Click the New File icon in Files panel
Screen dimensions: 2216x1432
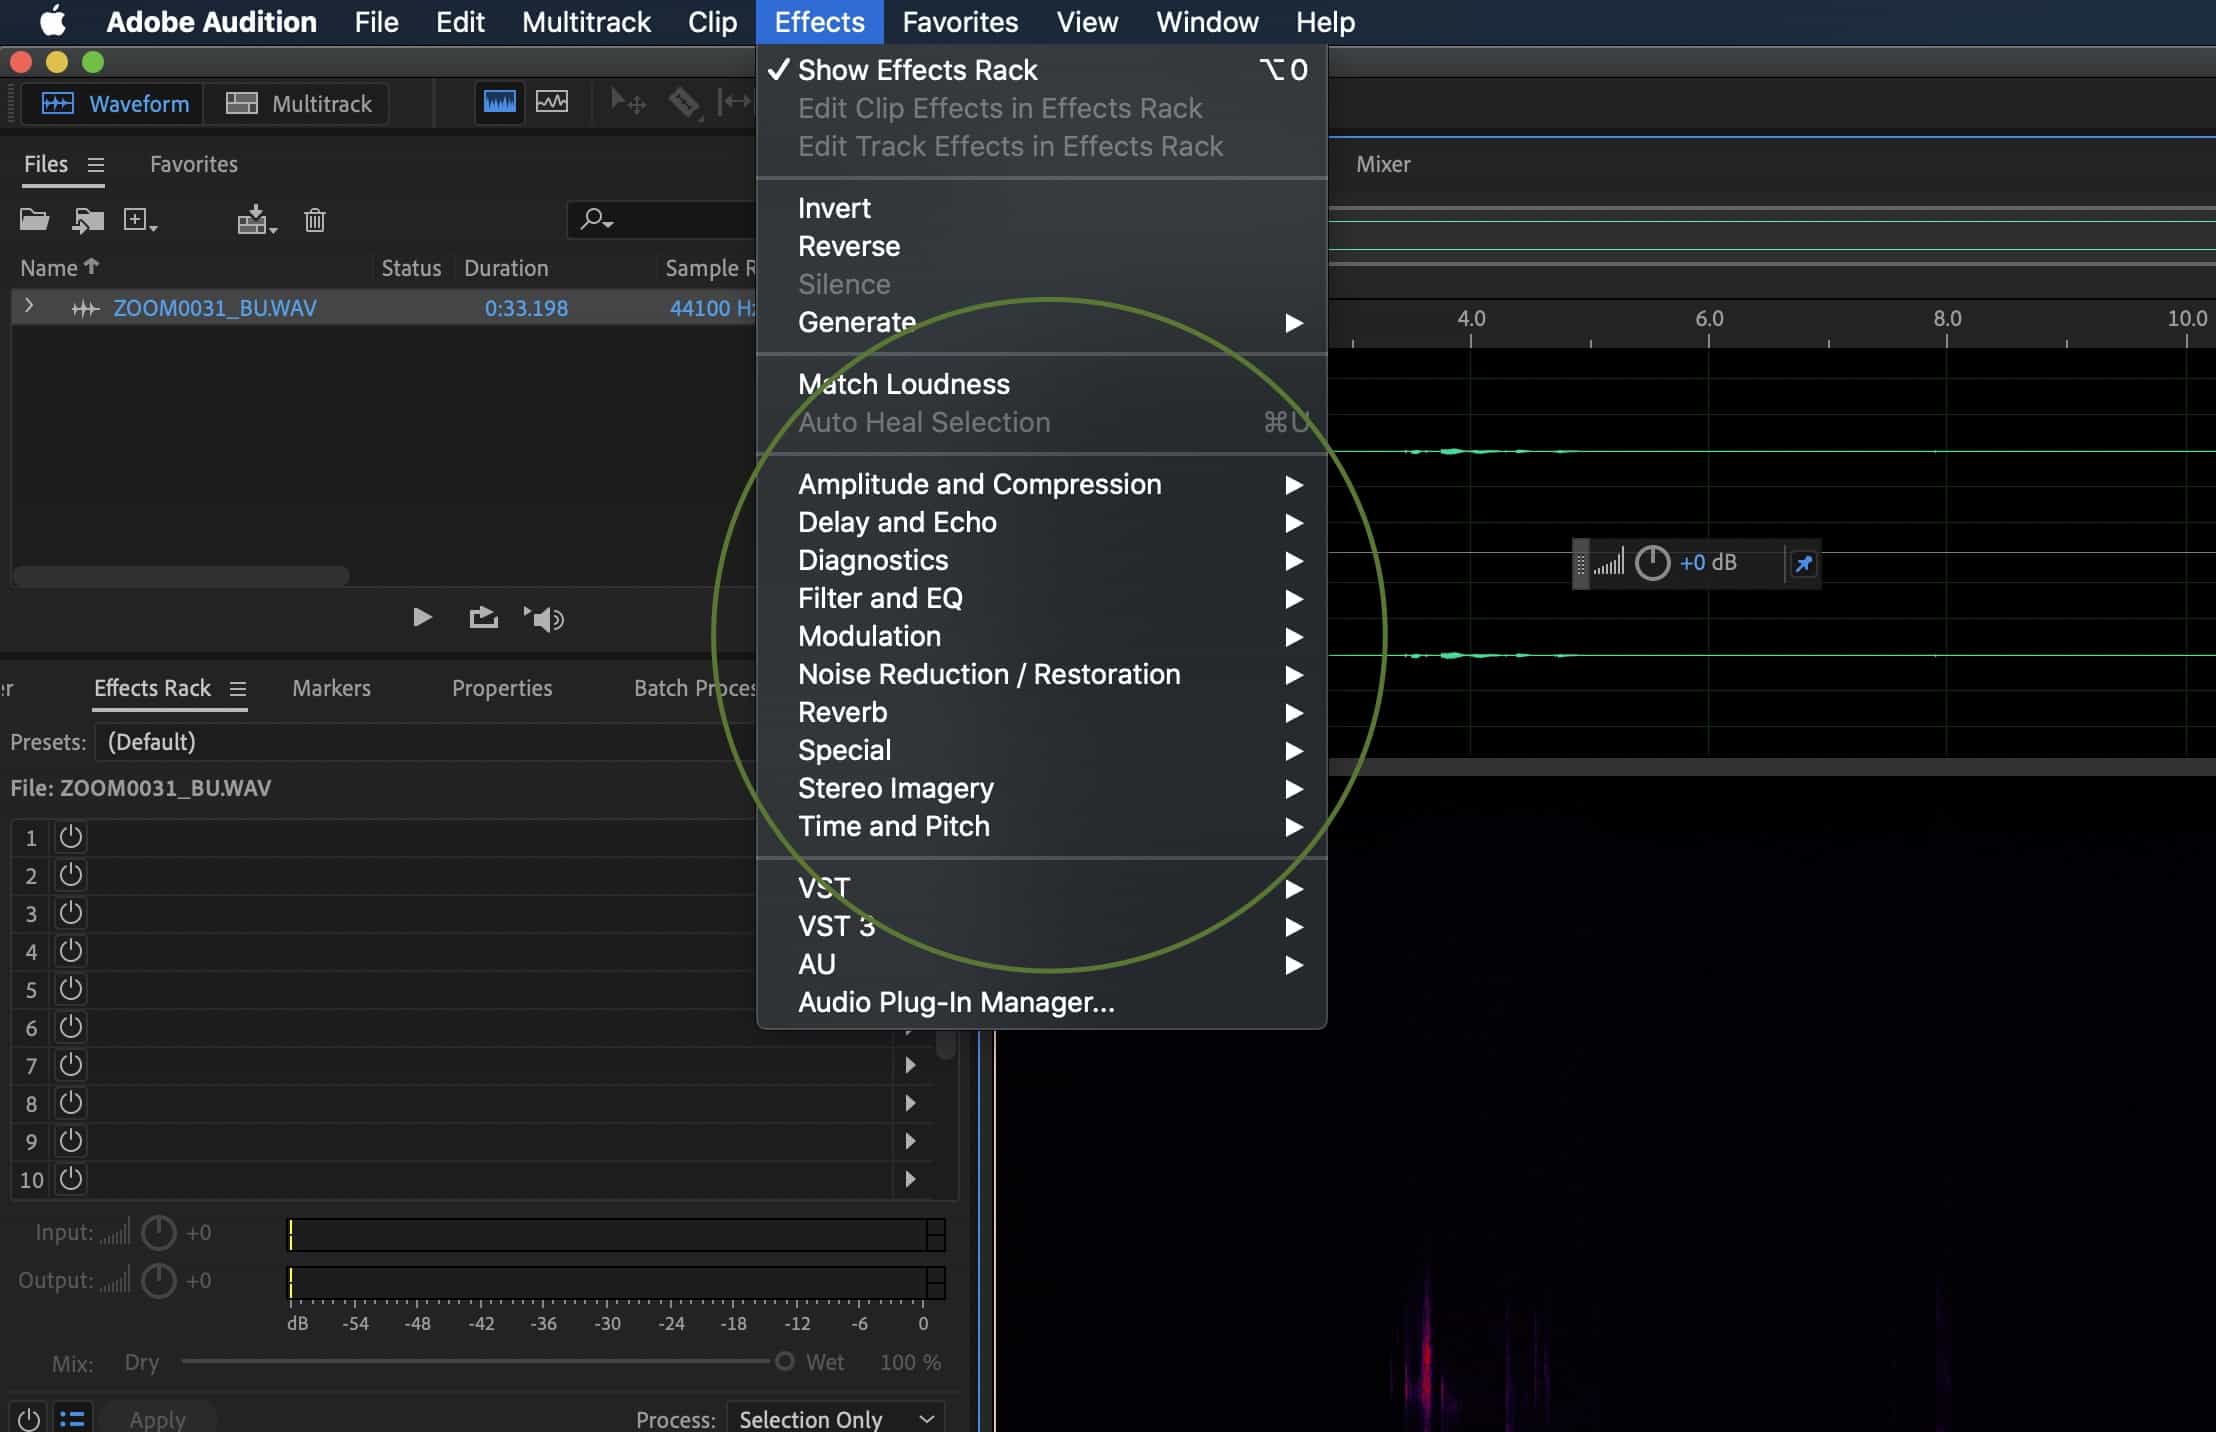coord(139,220)
